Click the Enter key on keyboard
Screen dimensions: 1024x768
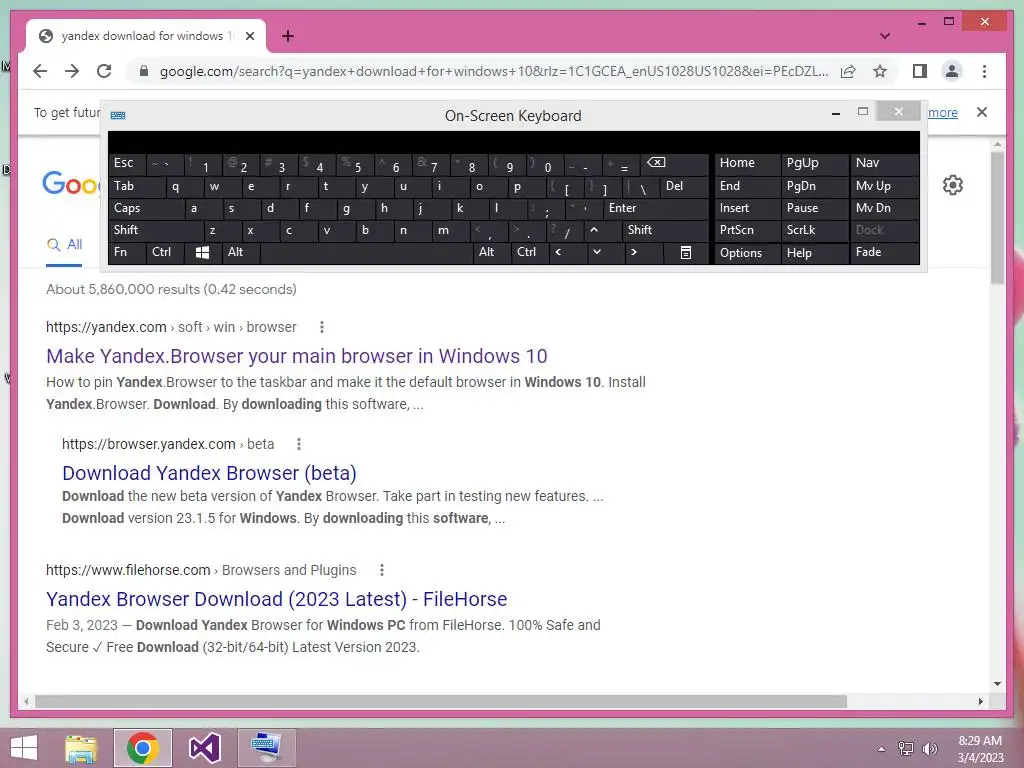pos(656,208)
